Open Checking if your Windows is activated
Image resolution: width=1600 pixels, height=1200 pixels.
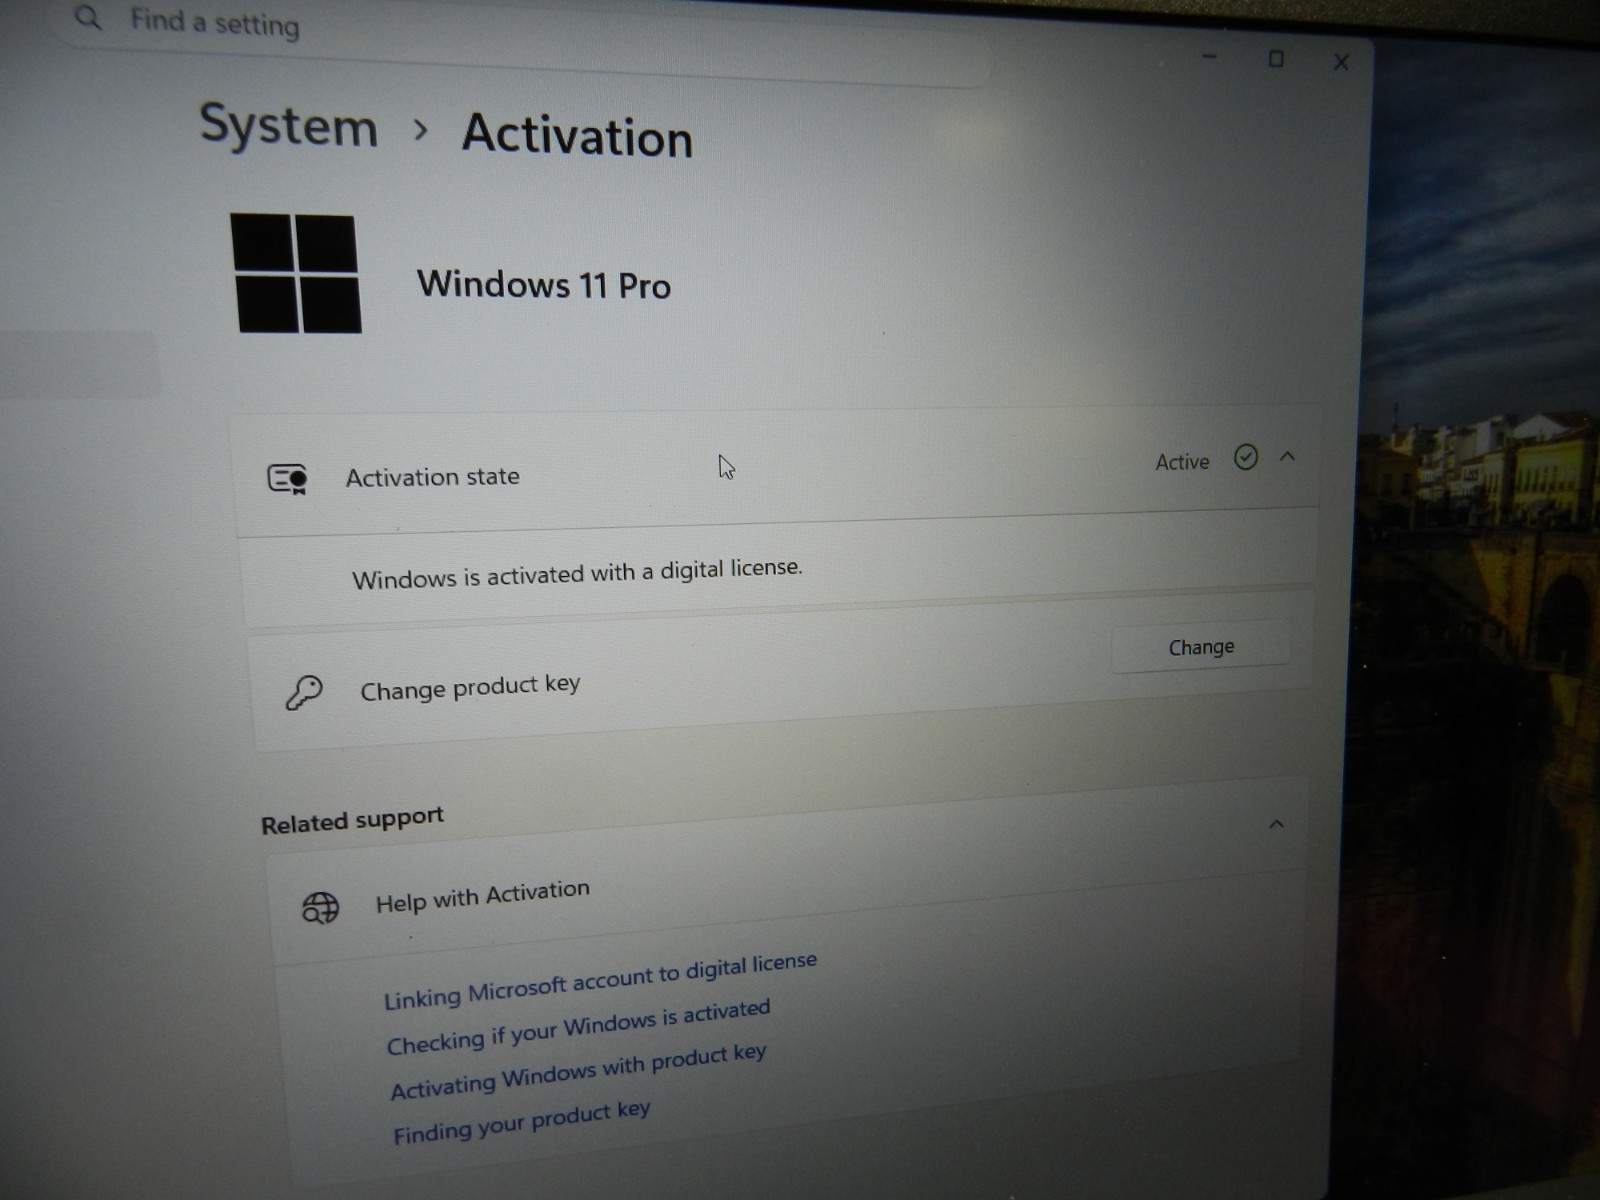pyautogui.click(x=578, y=1027)
